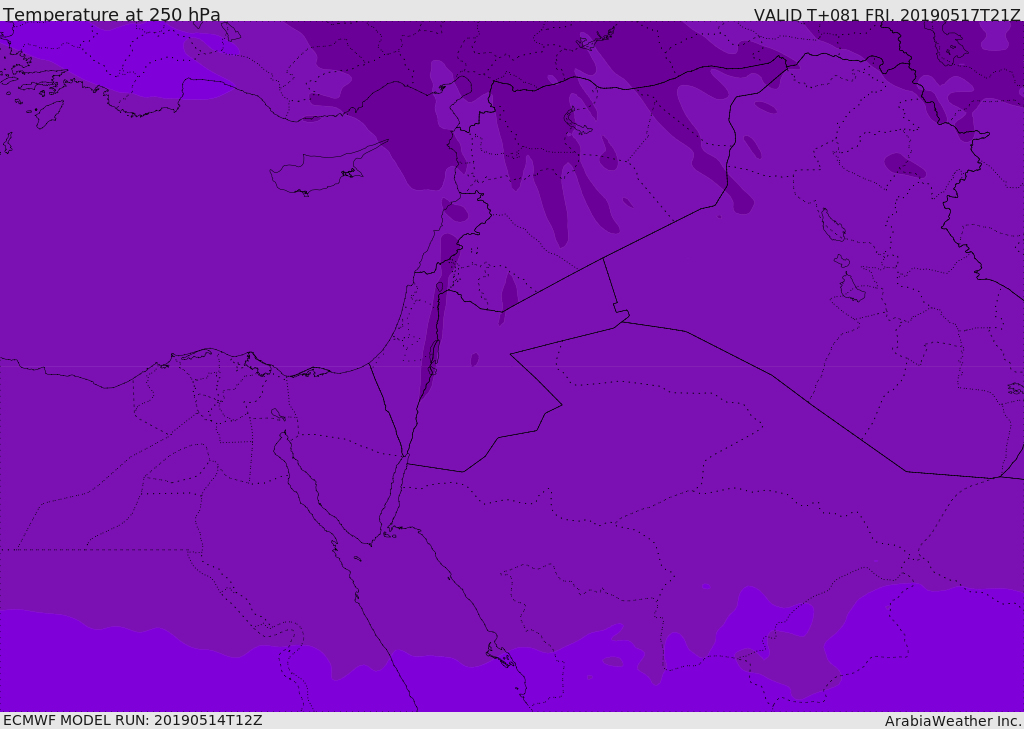The image size is (1024, 729).
Task: Click the 'ArabiaWeather Inc.' credit text
Action: (952, 721)
